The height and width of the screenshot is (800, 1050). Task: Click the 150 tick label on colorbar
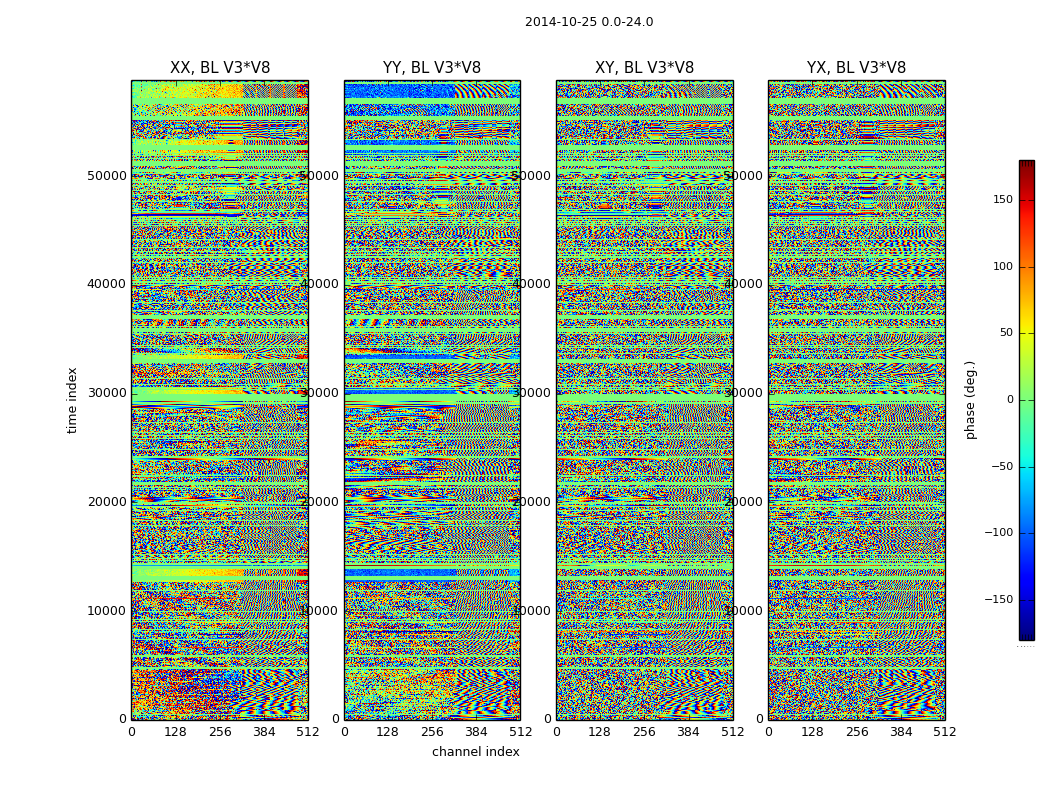point(1001,200)
